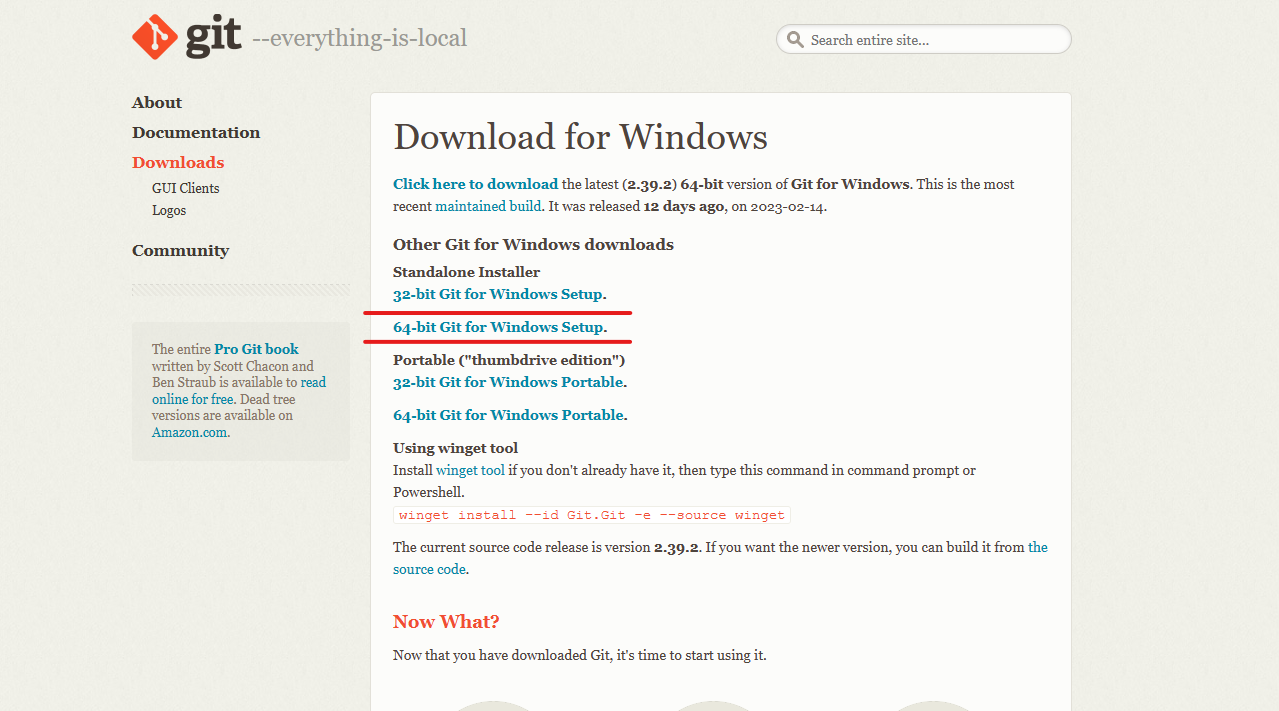
Task: Download 32-bit Git for Windows Setup
Action: [498, 295]
